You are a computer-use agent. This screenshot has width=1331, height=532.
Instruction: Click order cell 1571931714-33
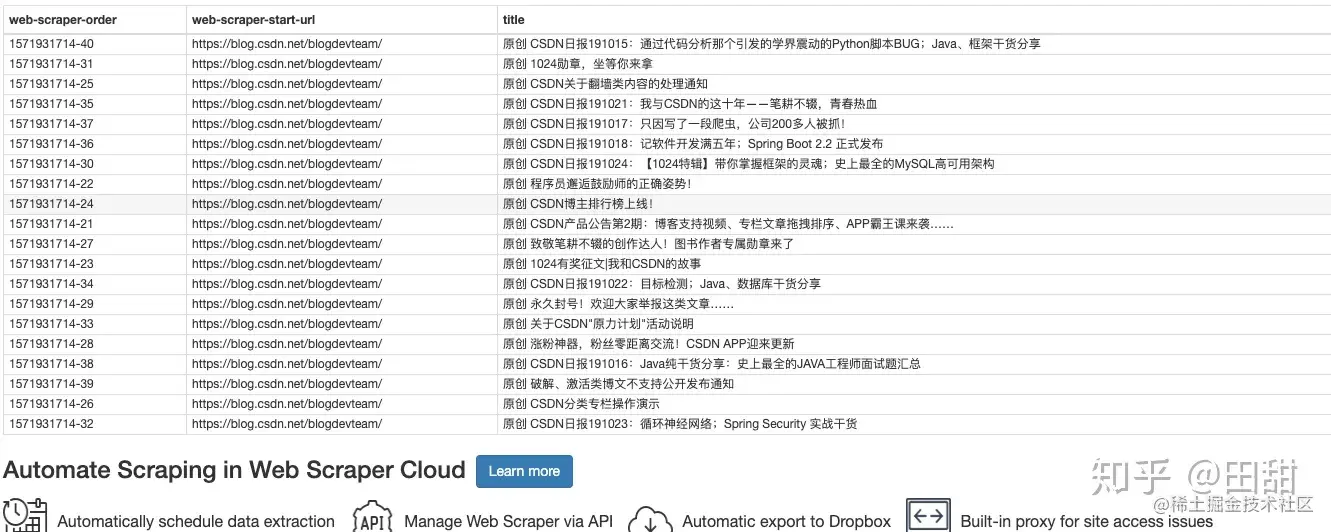click(x=51, y=324)
